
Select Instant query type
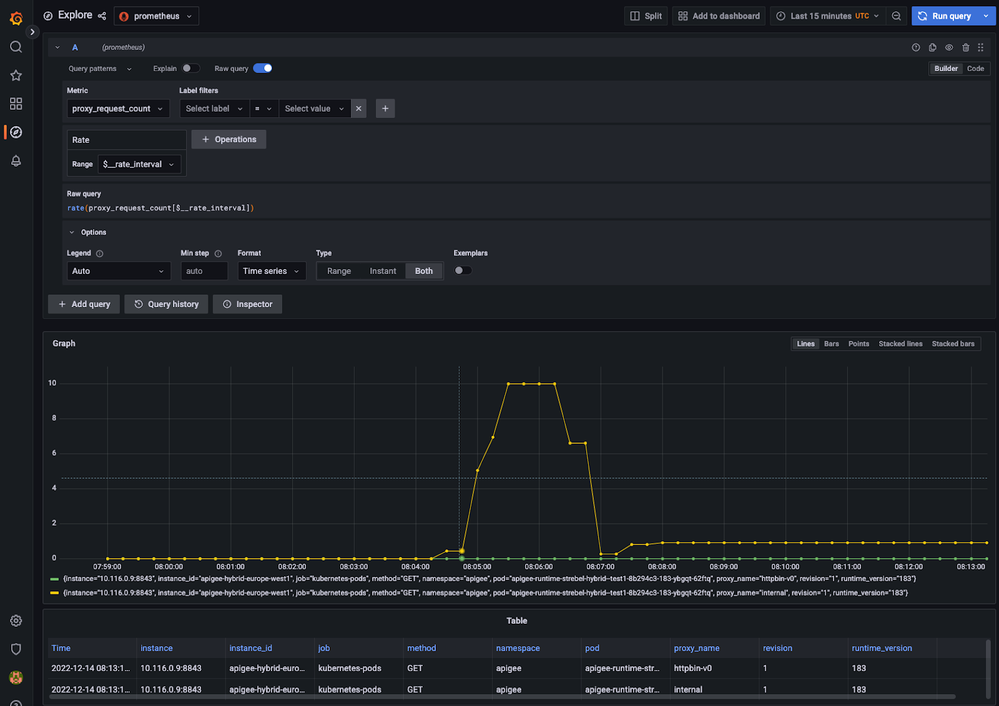point(382,271)
